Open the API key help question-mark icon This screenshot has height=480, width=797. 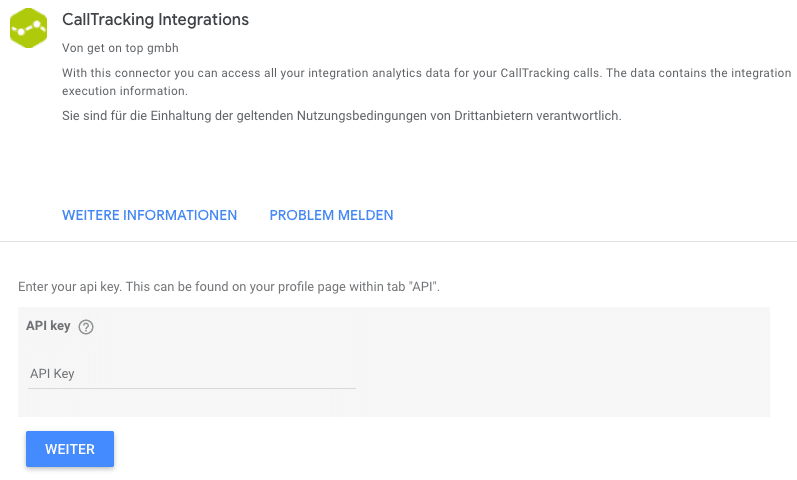click(86, 327)
